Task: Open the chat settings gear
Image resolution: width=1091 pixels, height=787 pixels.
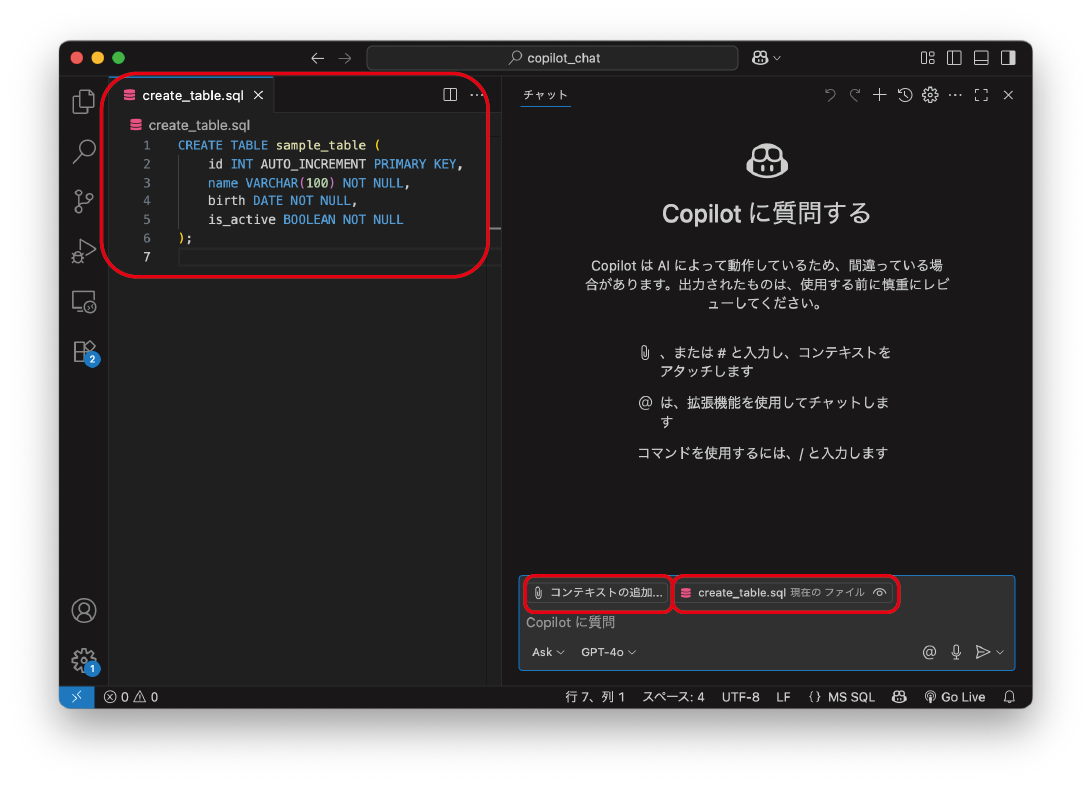Action: (930, 95)
